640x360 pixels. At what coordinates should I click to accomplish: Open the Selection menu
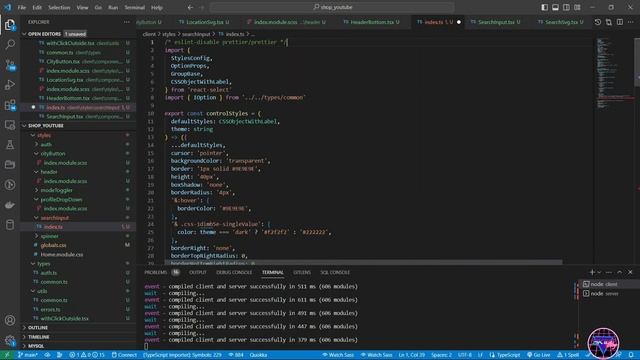click(59, 7)
